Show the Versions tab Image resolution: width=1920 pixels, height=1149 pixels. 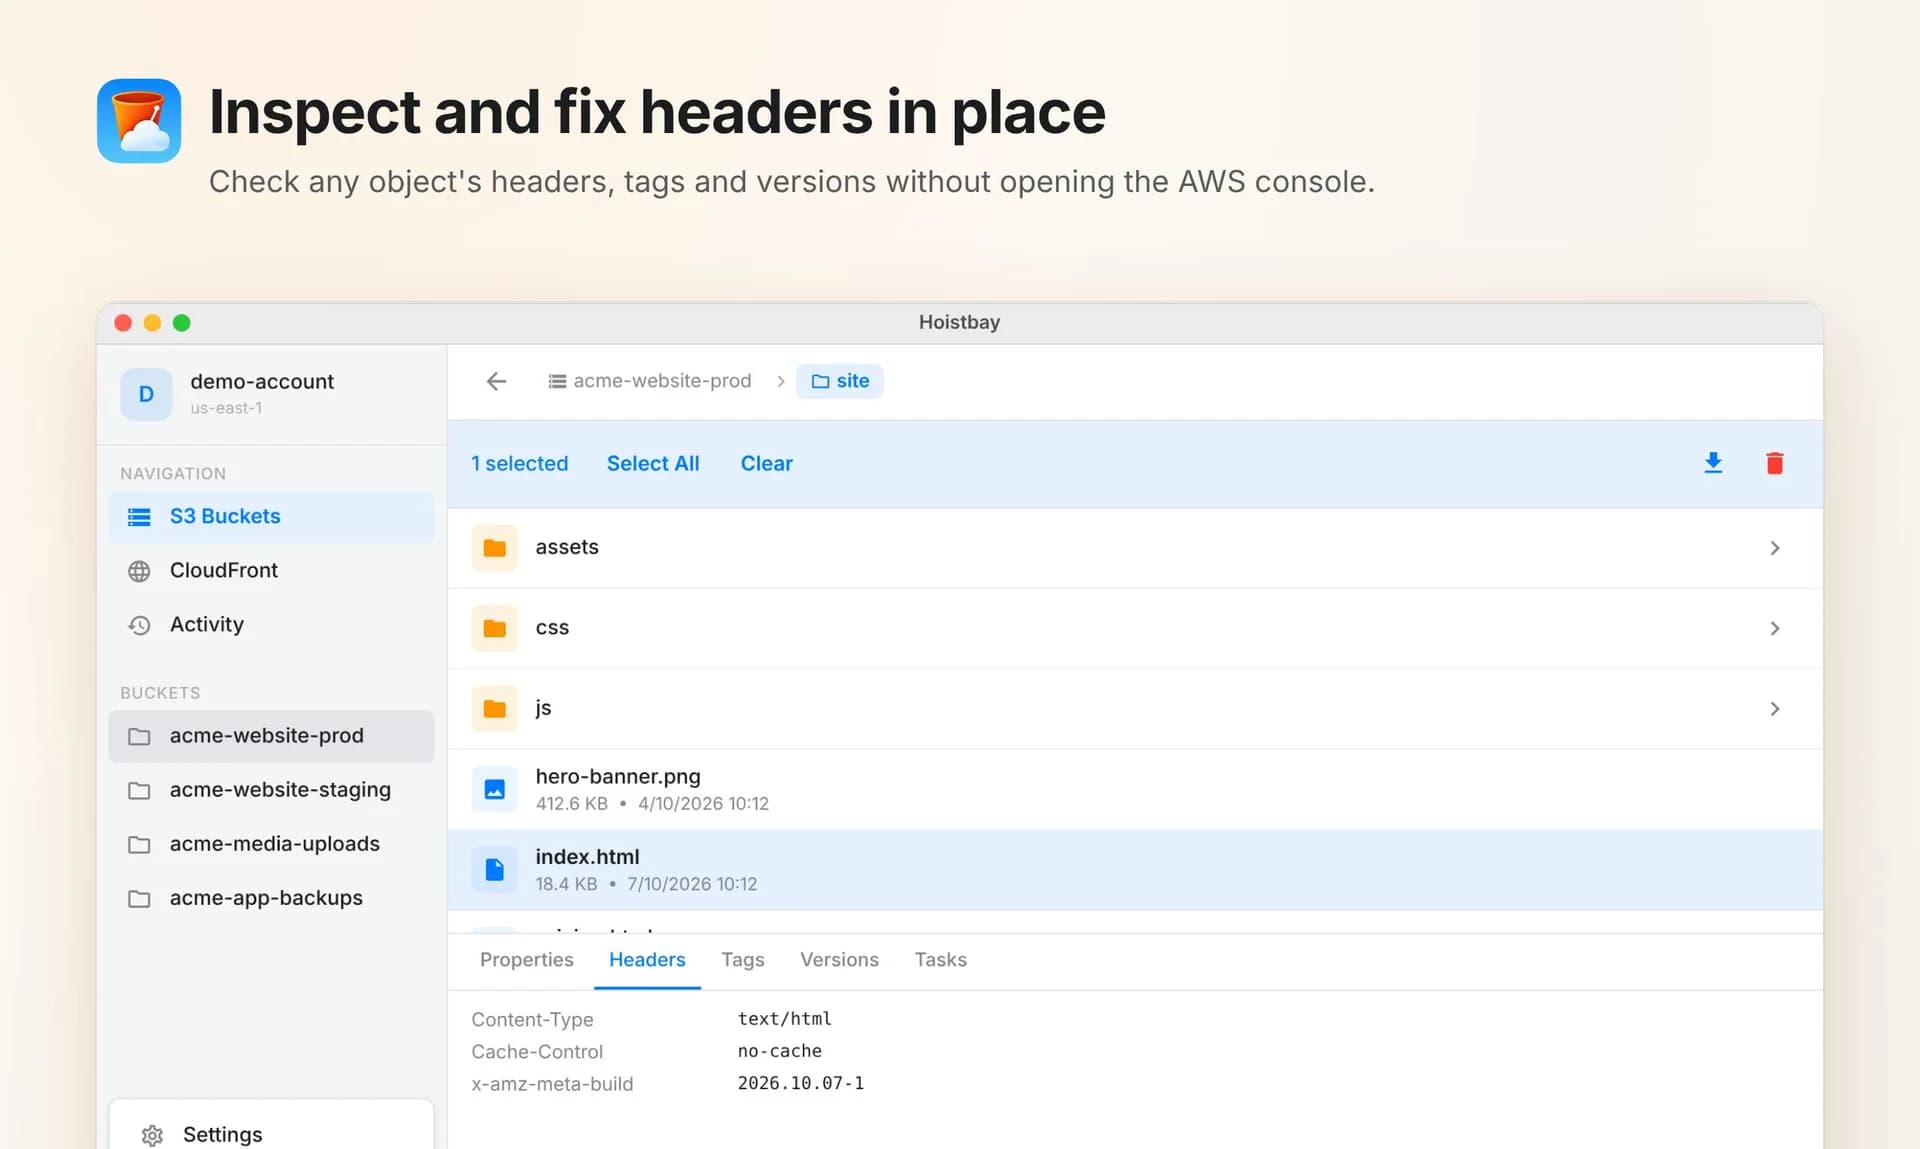point(839,960)
